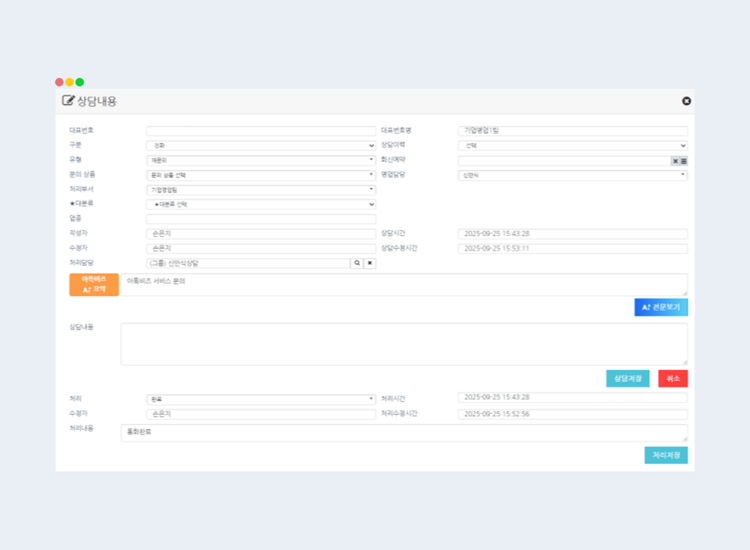
Task: Open the 문의 상품 선택 dropdown
Action: click(x=261, y=175)
